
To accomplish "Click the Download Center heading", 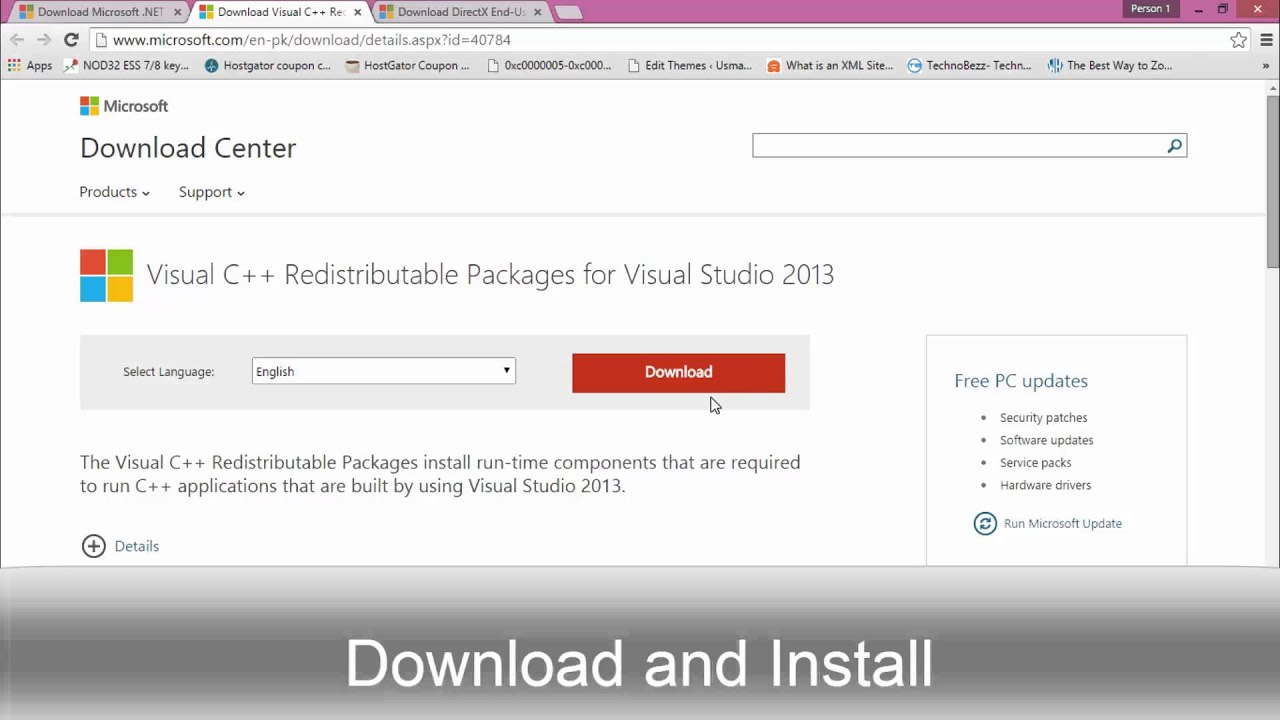I will pos(188,148).
